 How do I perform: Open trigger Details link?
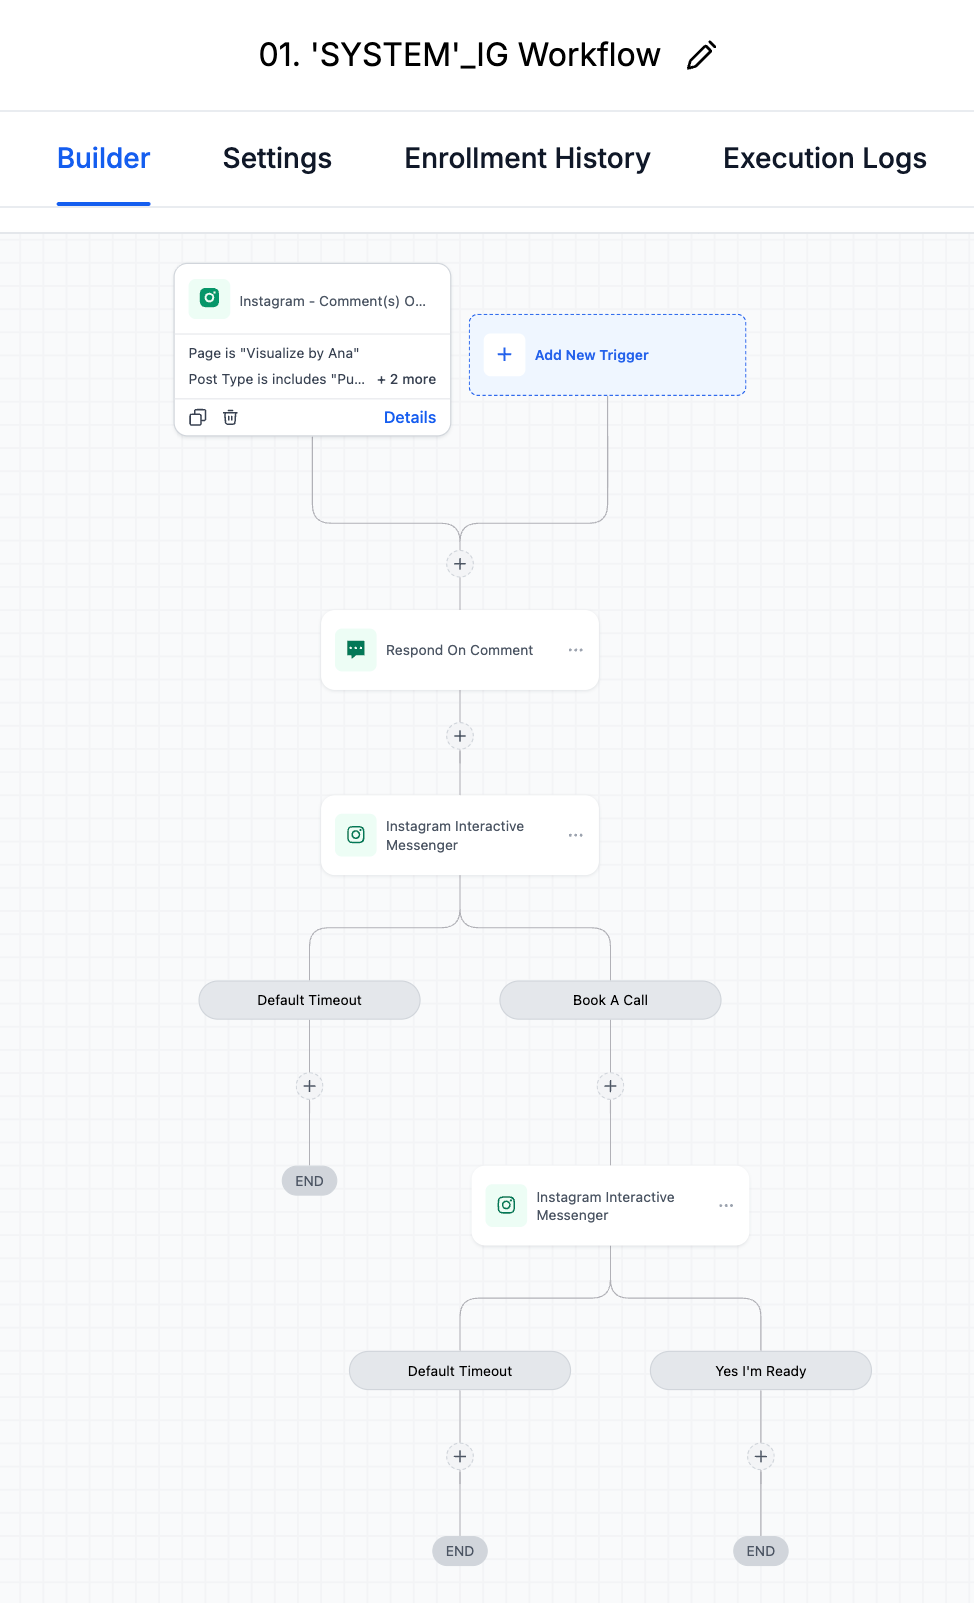(409, 417)
